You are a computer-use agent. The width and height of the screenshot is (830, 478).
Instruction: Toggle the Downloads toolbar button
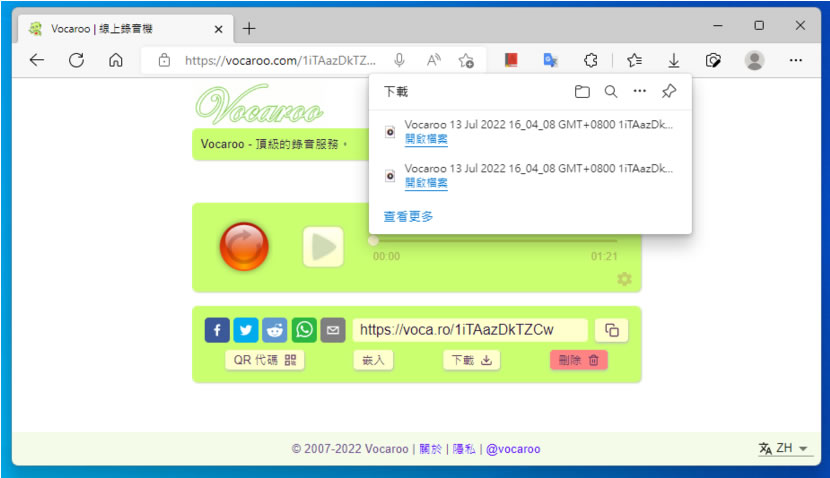[x=673, y=60]
